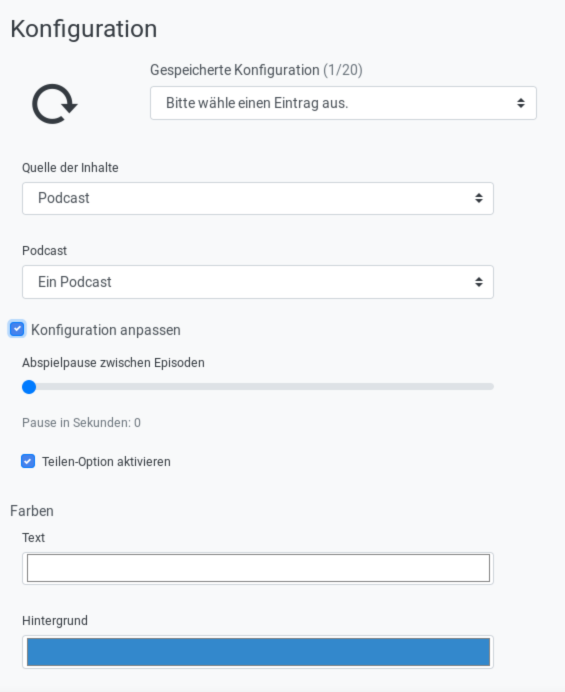The width and height of the screenshot is (565, 692).
Task: Uncheck the Konfiguration anpassen checkbox
Action: coord(17,329)
